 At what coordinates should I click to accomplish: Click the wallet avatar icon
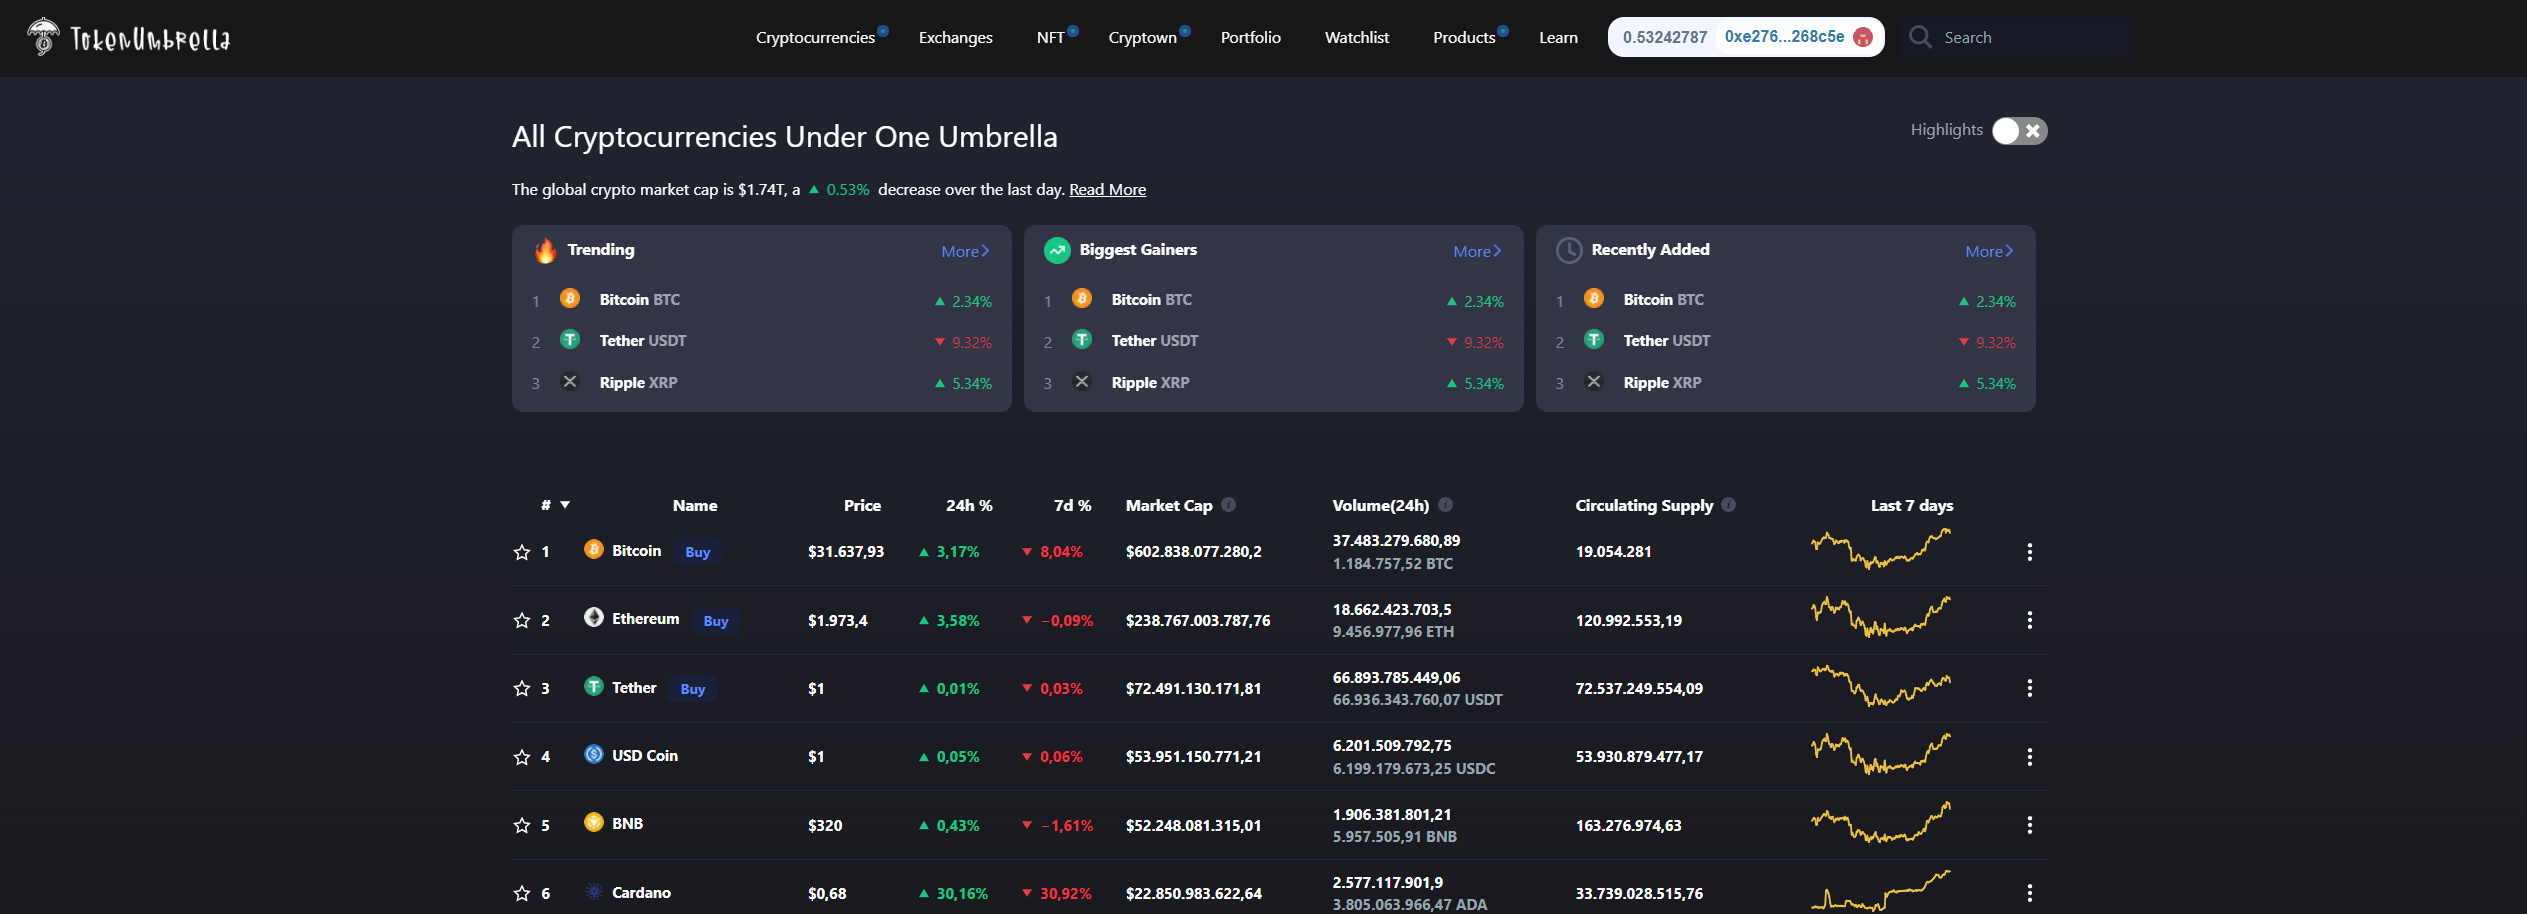(x=1863, y=37)
